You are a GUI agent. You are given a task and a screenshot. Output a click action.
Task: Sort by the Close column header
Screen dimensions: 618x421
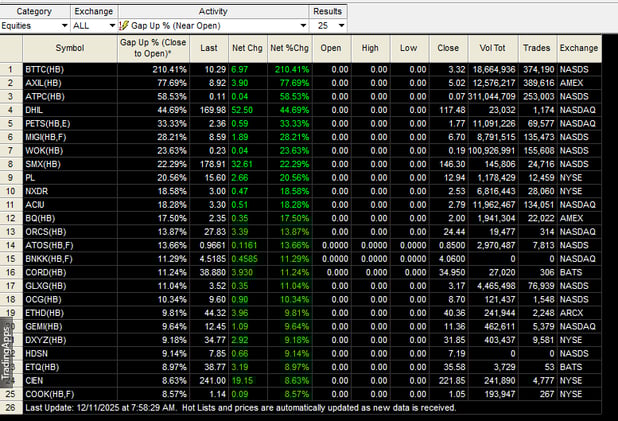click(448, 48)
